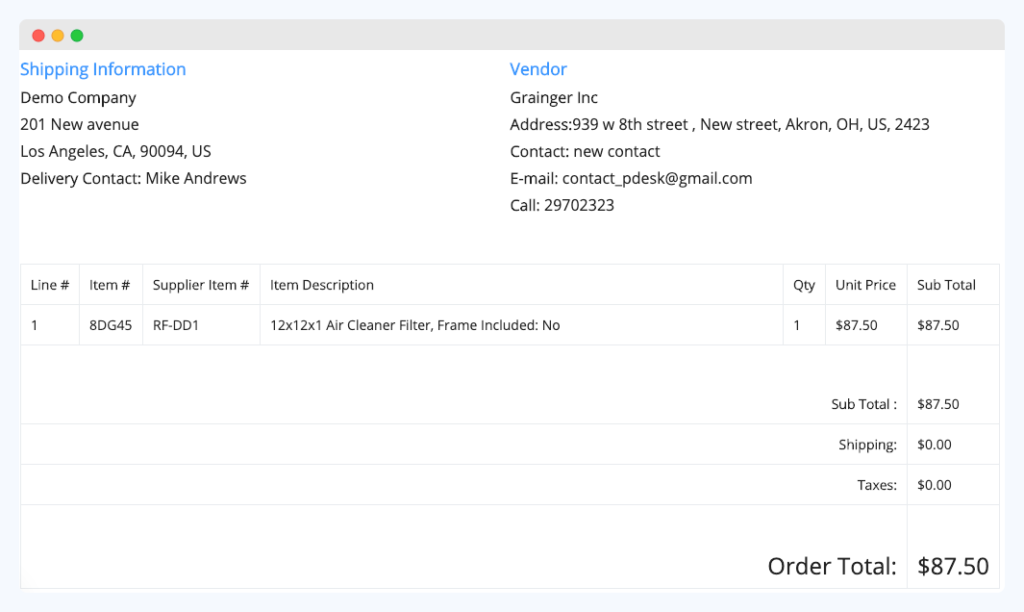1024x612 pixels.
Task: Select the Supplier Item # column header
Action: (x=200, y=284)
